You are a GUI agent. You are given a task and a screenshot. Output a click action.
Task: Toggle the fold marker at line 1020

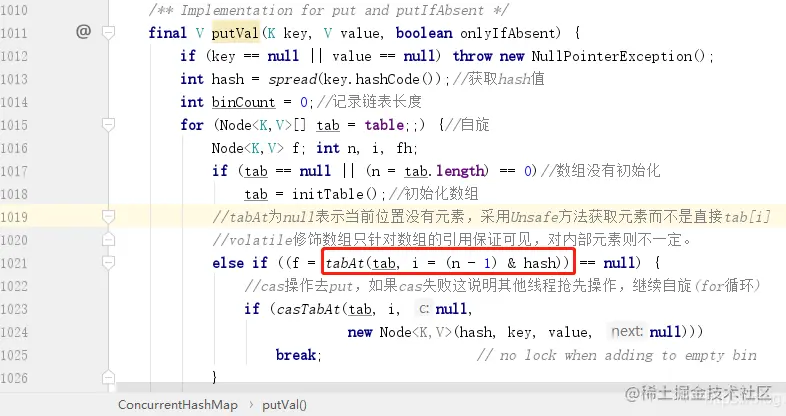tap(108, 240)
